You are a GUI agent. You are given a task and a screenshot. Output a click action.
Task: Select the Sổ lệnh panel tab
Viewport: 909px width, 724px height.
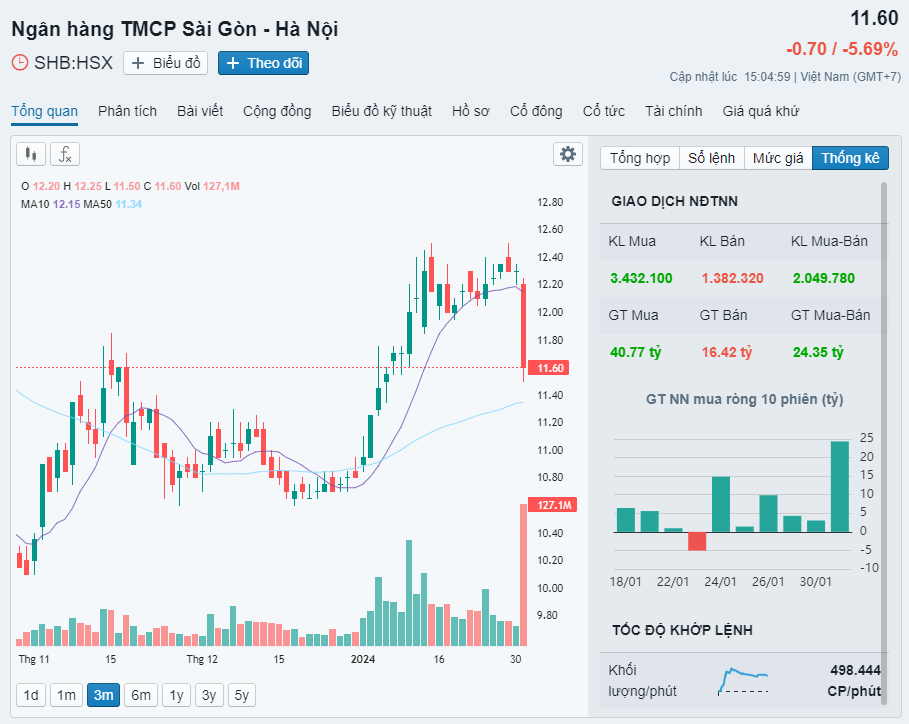(711, 158)
